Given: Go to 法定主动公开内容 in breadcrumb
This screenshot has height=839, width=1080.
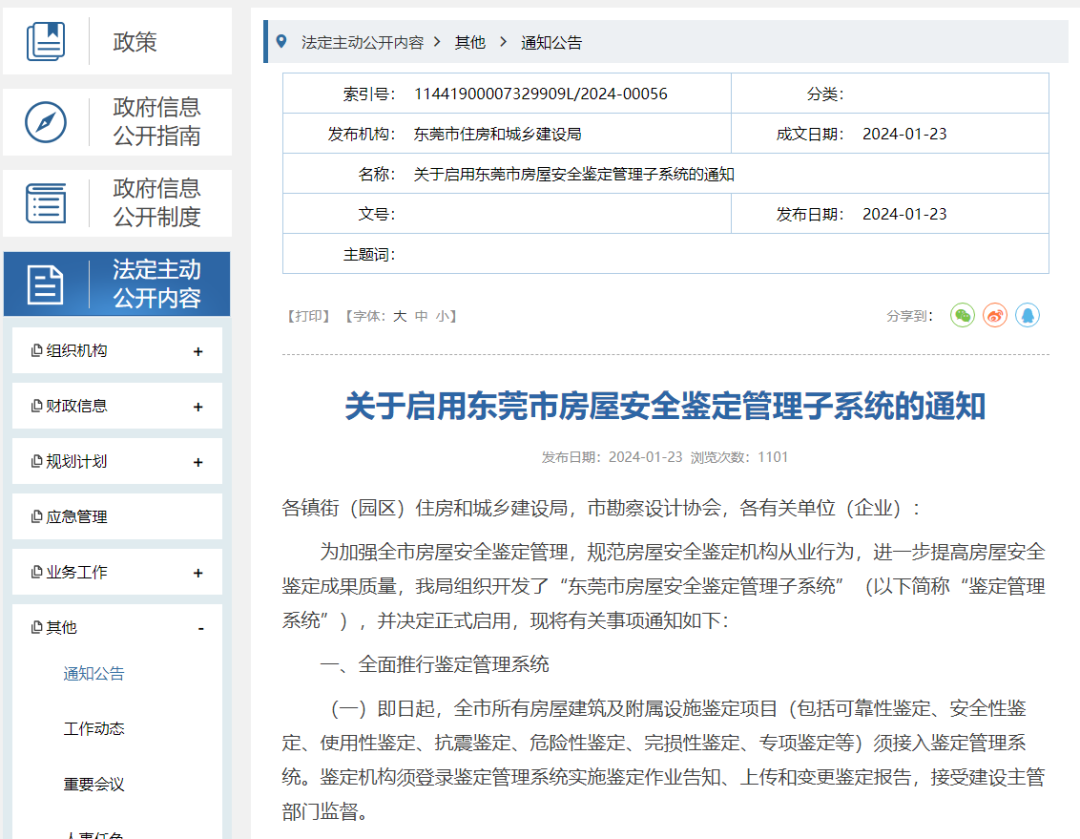Looking at the screenshot, I should (362, 42).
